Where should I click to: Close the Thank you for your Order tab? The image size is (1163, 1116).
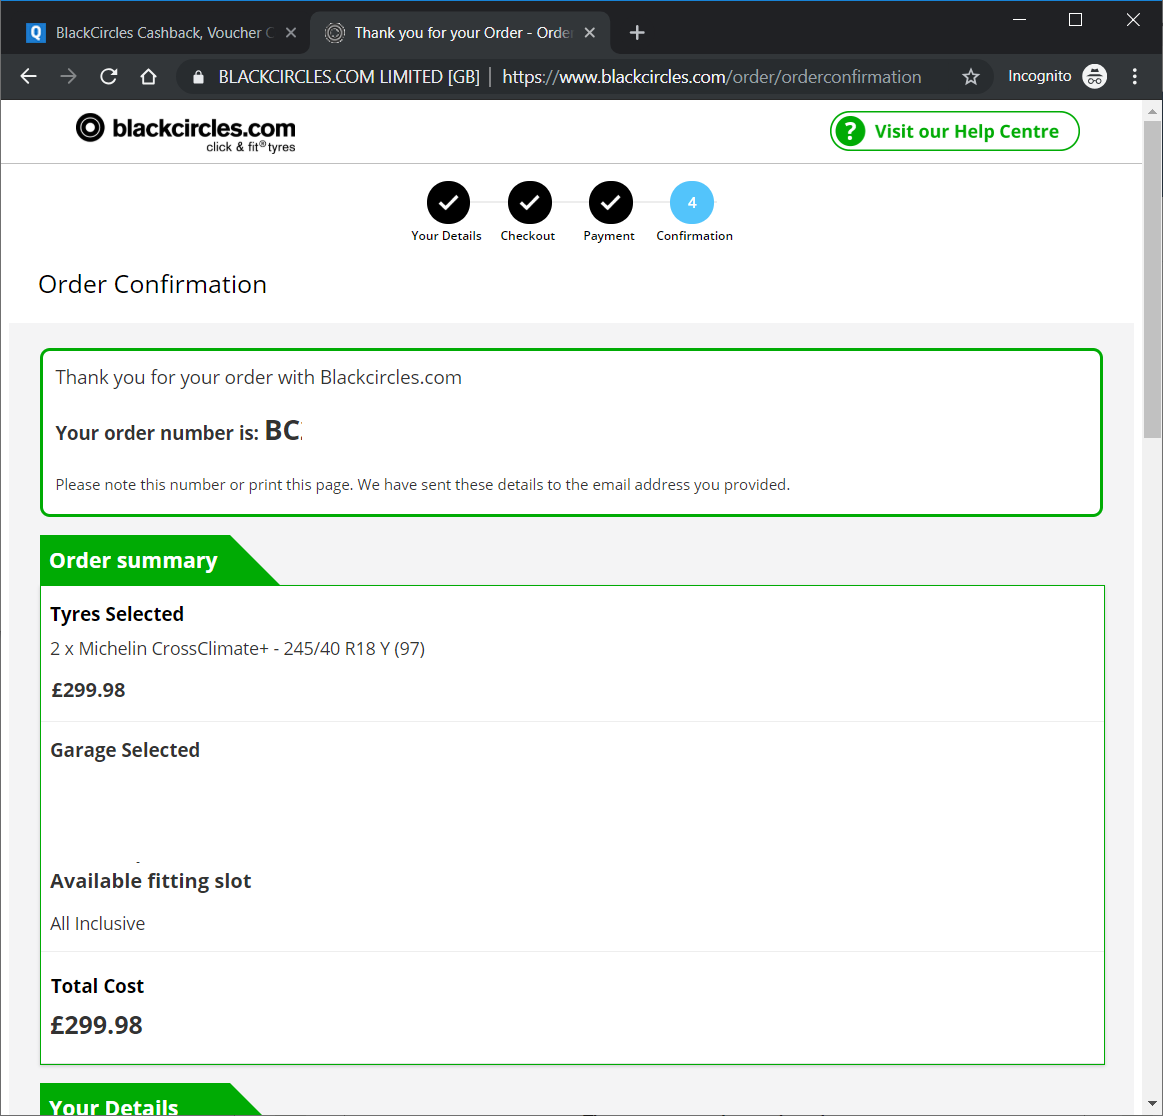[590, 33]
